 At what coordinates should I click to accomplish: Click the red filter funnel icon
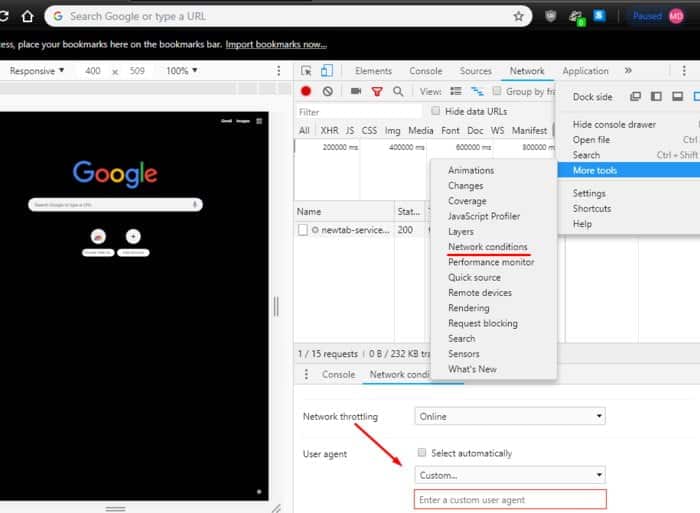point(377,92)
